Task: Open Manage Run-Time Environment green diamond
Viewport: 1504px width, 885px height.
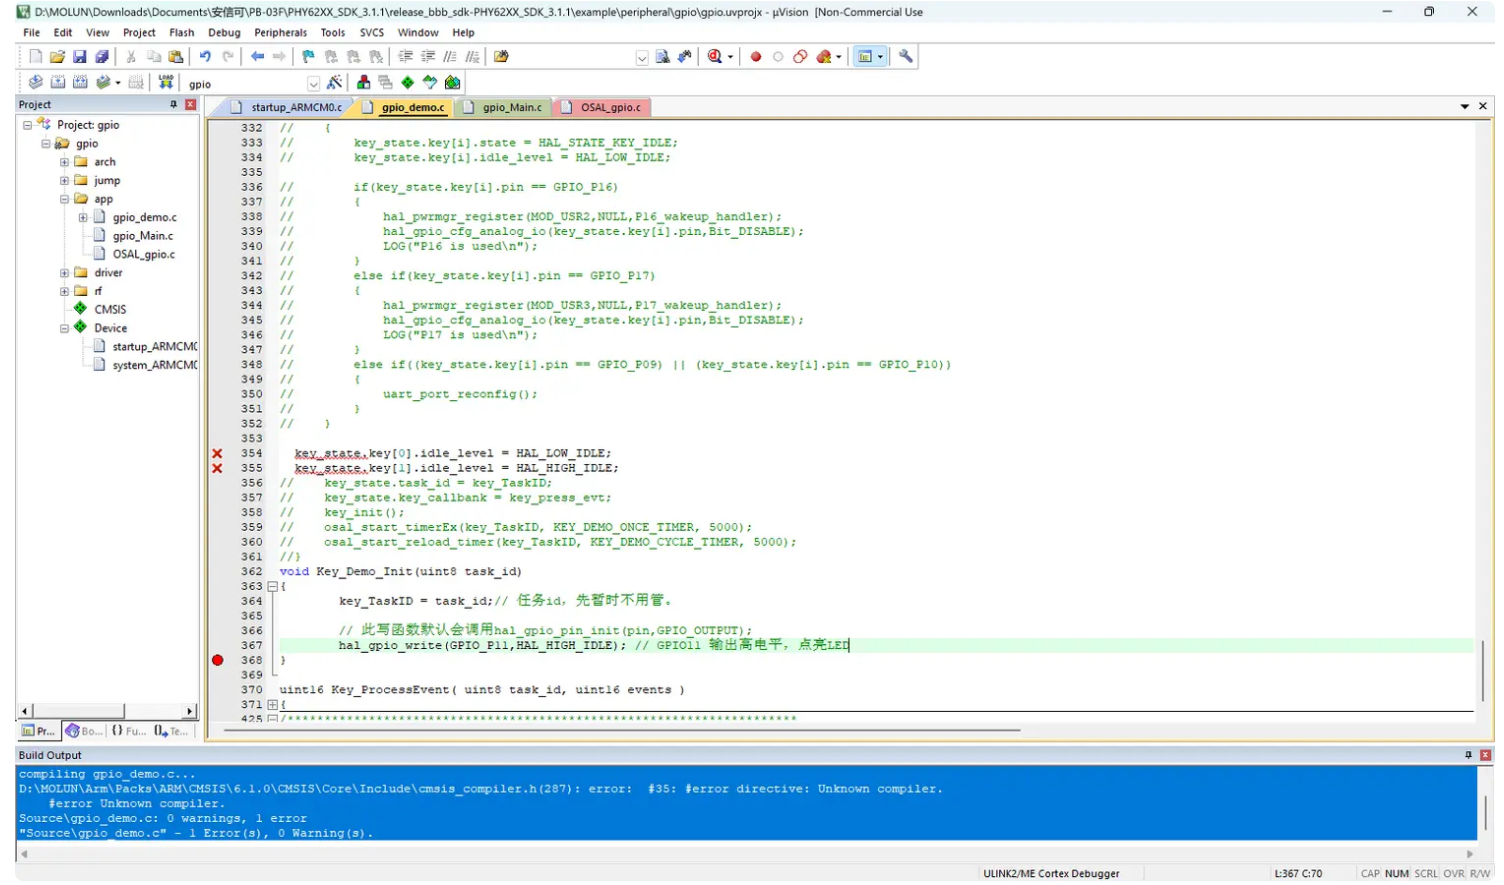Action: coord(408,83)
